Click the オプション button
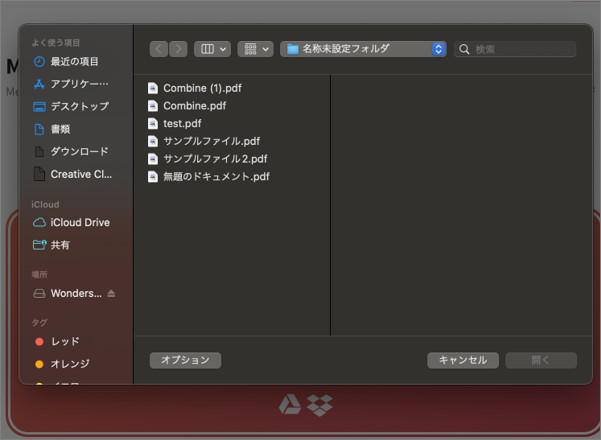 (185, 360)
